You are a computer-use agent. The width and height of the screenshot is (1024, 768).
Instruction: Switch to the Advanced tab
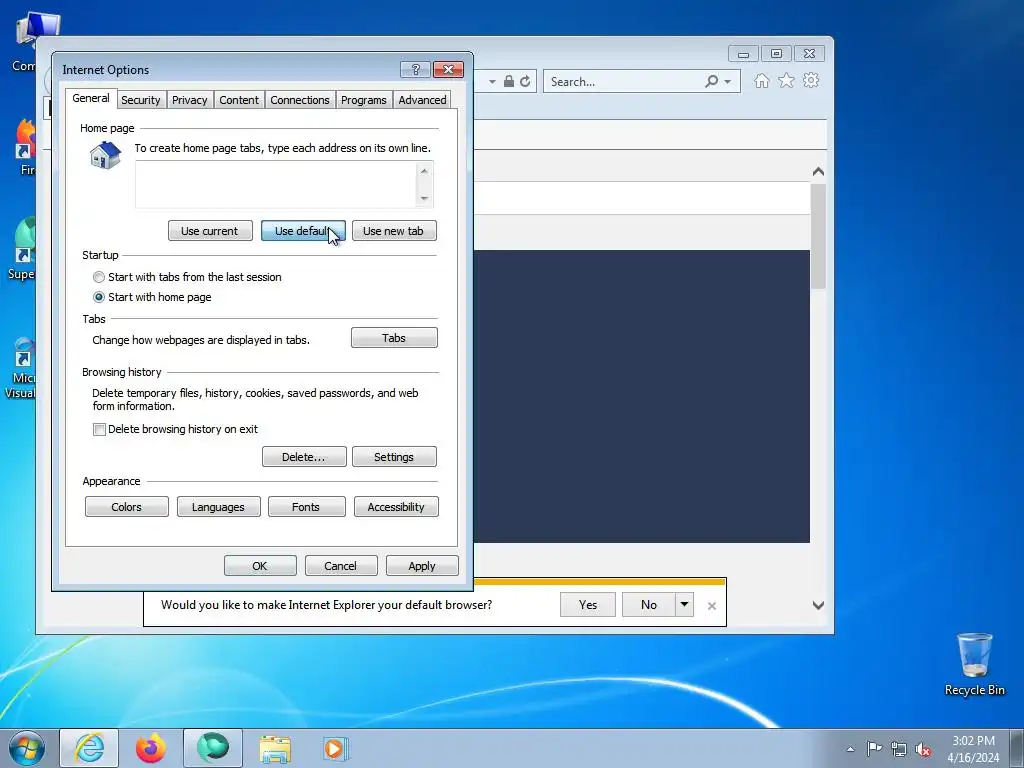click(x=423, y=100)
